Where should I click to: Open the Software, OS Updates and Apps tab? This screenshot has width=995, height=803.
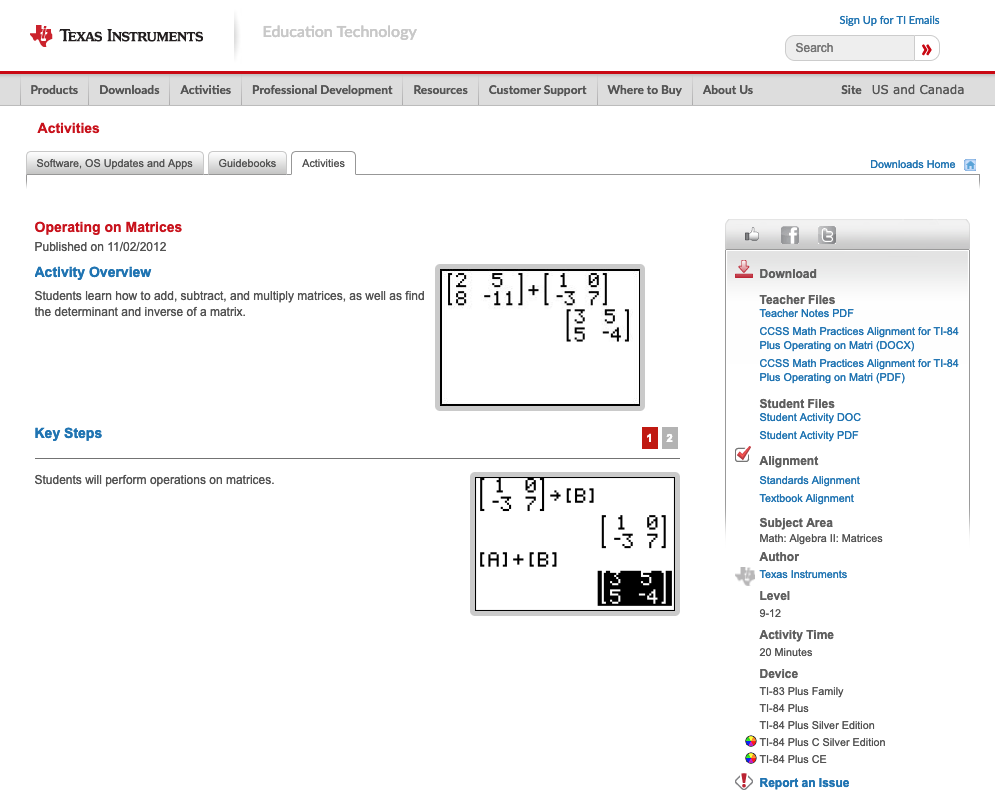114,163
